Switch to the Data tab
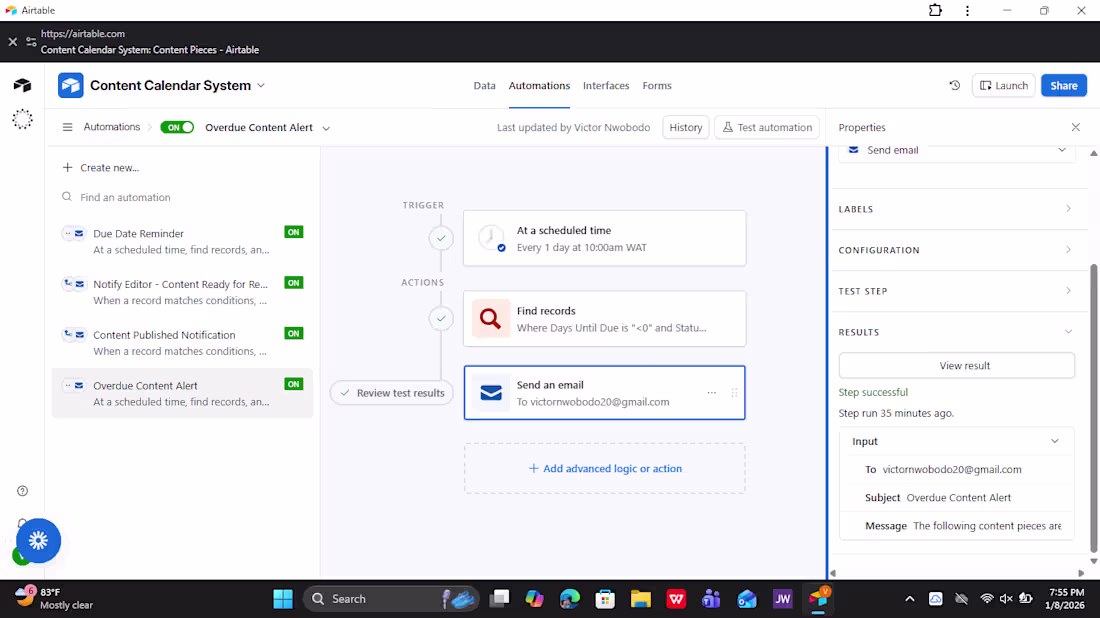Image resolution: width=1100 pixels, height=618 pixels. [x=484, y=86]
